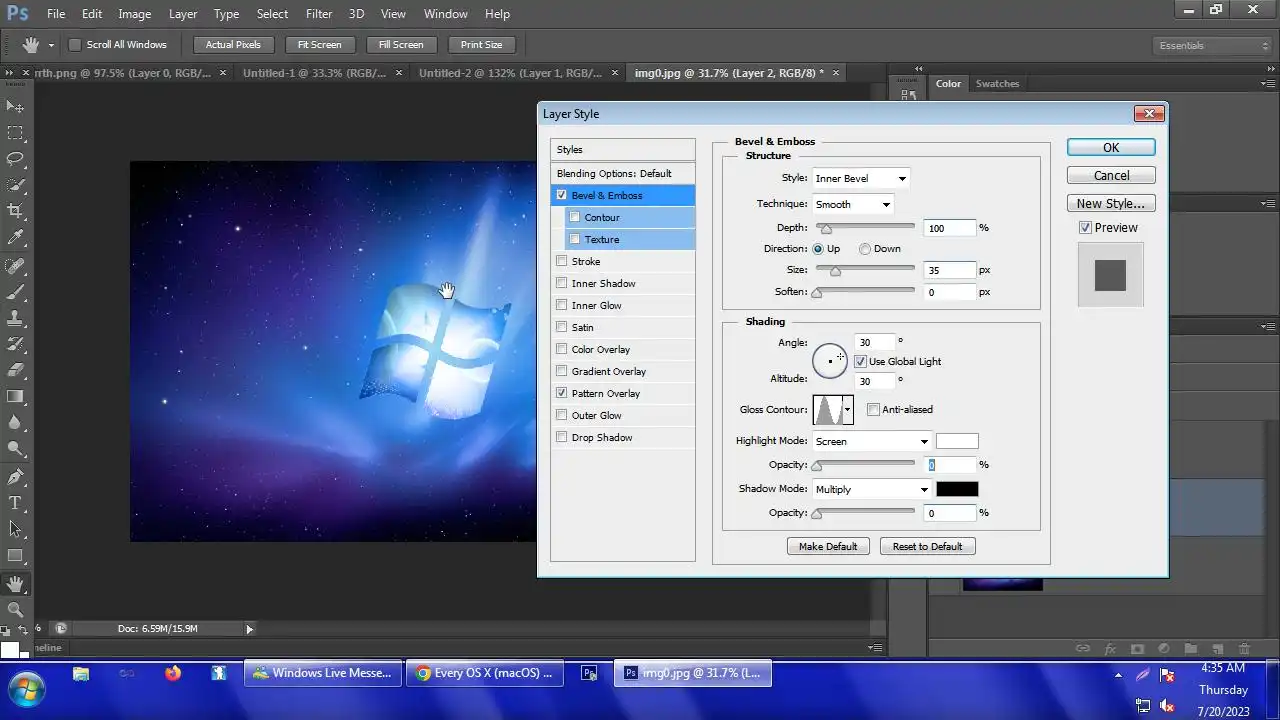
Task: Open the Style dropdown showing Inner Bevel
Action: 860,178
